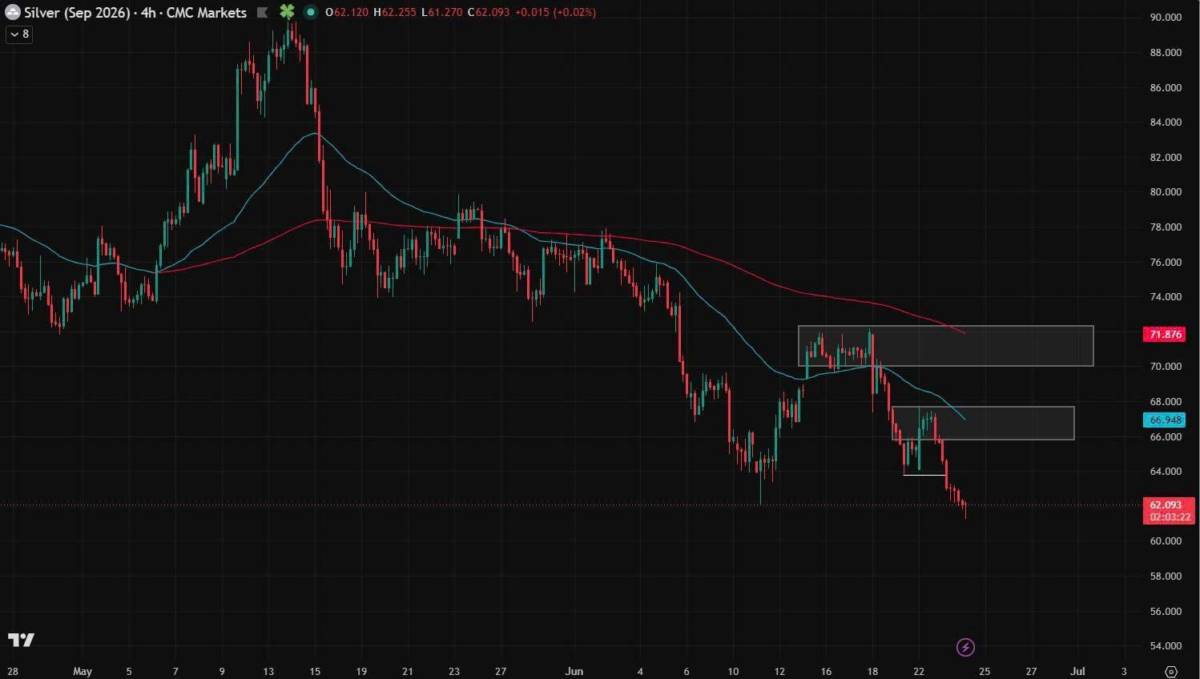
Task: Expand the collapsed indicators legend showing 8
Action: (x=19, y=34)
